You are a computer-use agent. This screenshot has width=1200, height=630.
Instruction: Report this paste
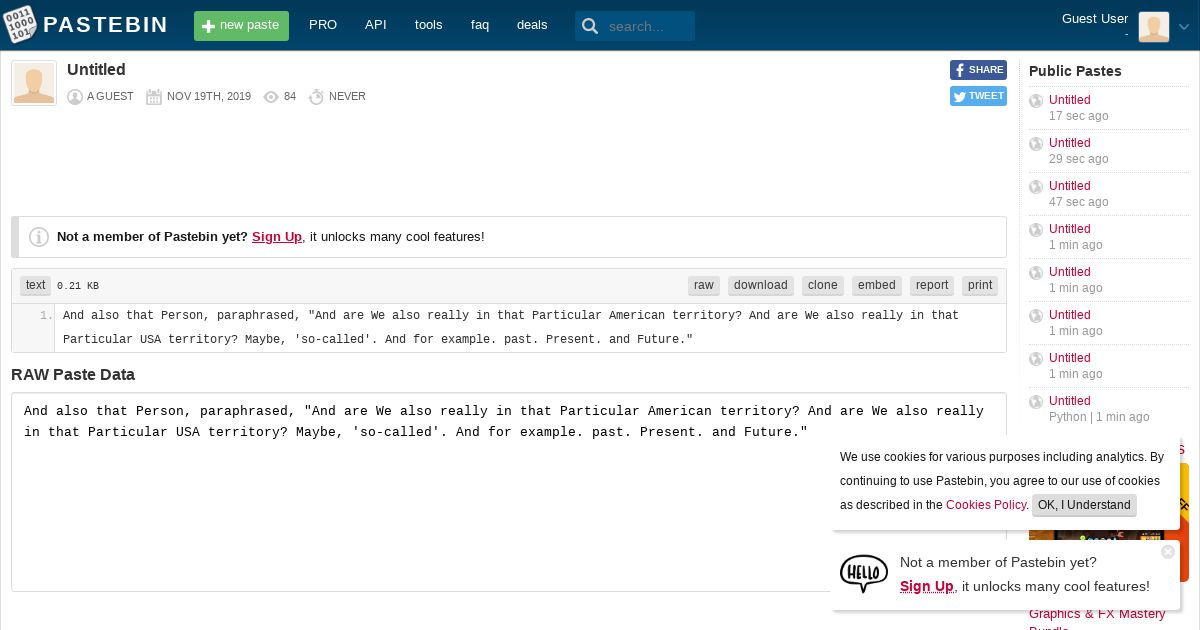[x=932, y=285]
